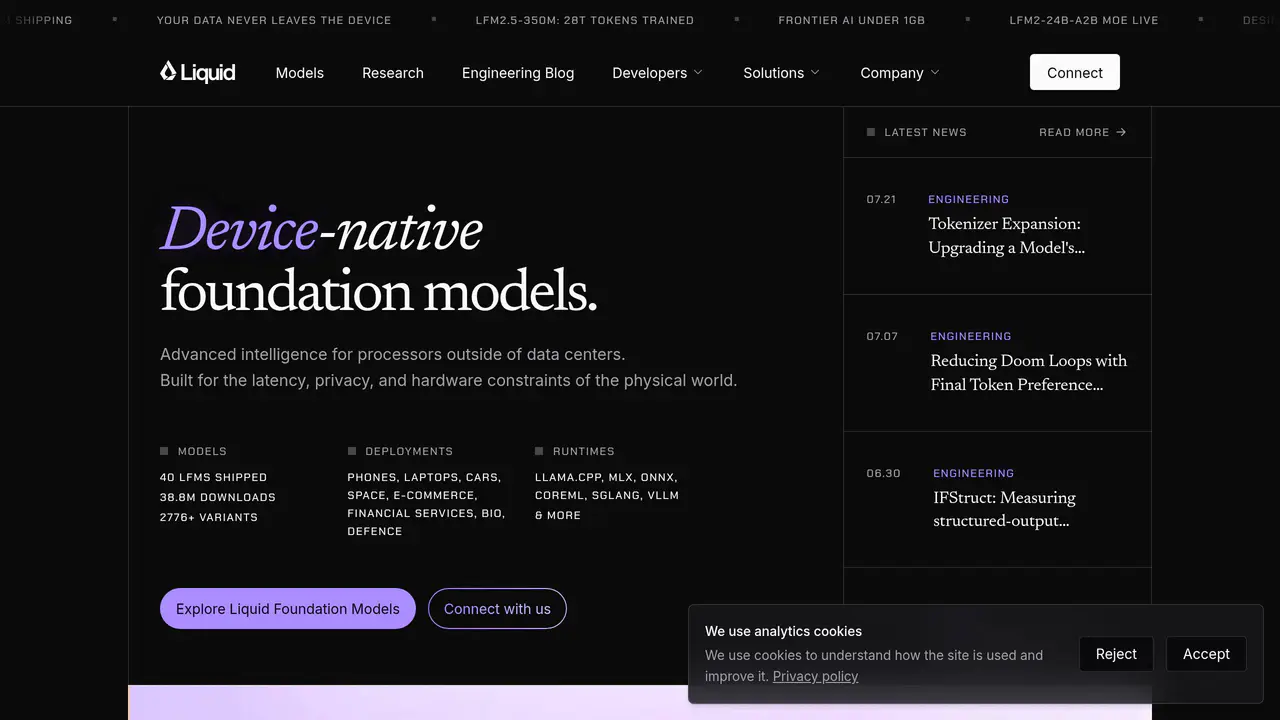This screenshot has height=720, width=1280.
Task: Open the Privacy policy link
Action: 815,676
